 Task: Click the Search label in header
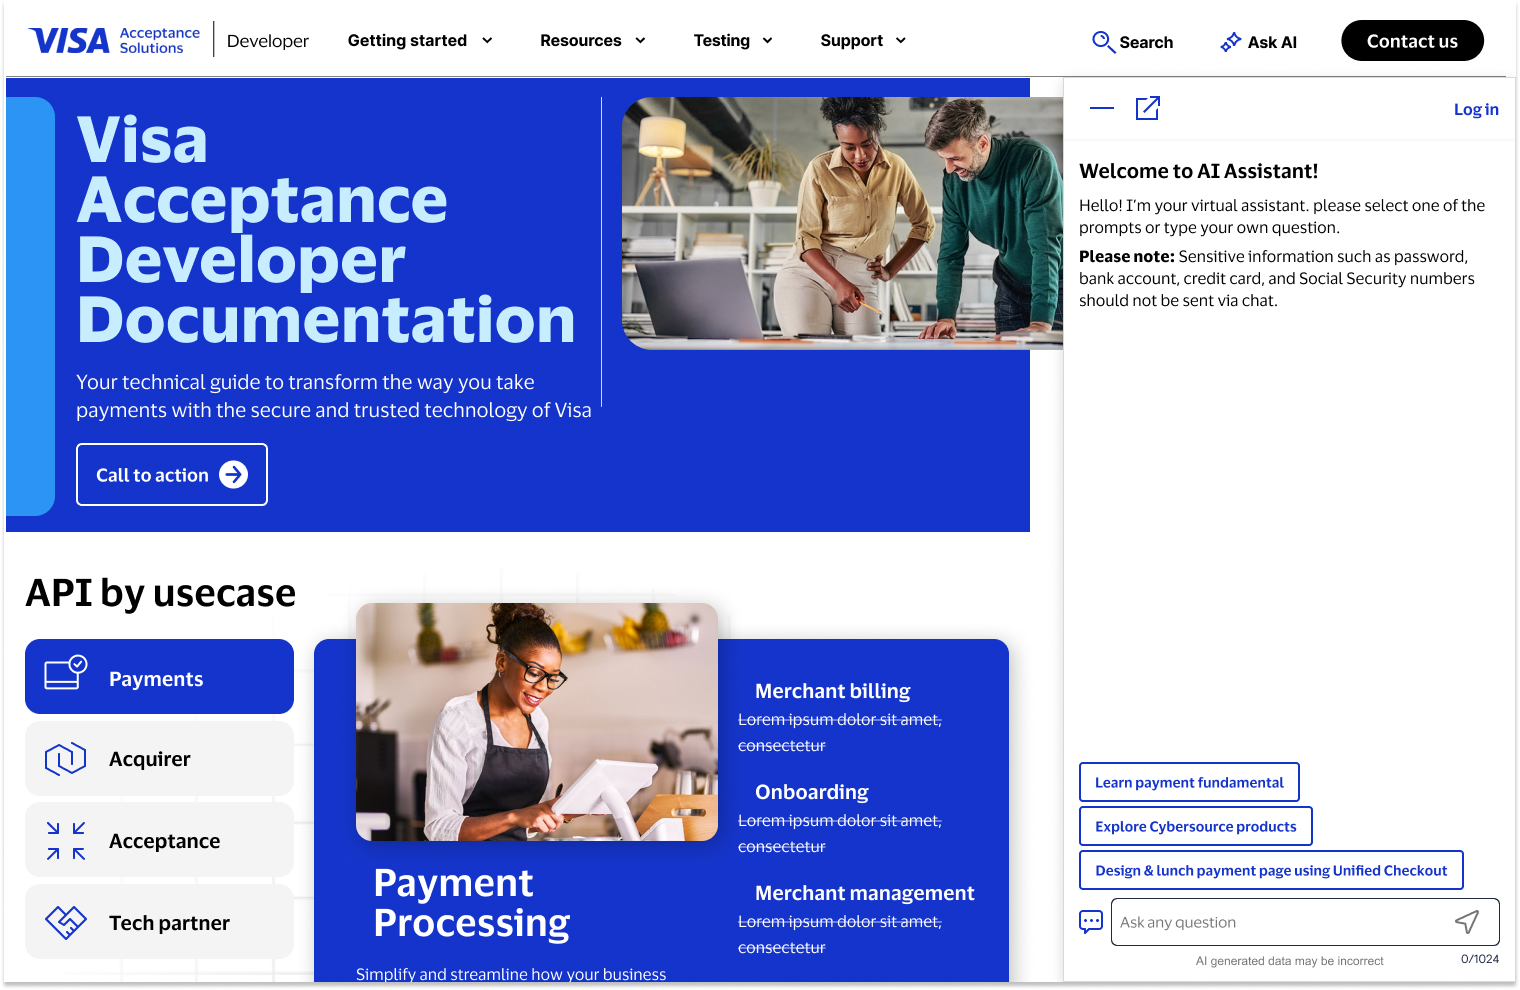pos(1146,42)
